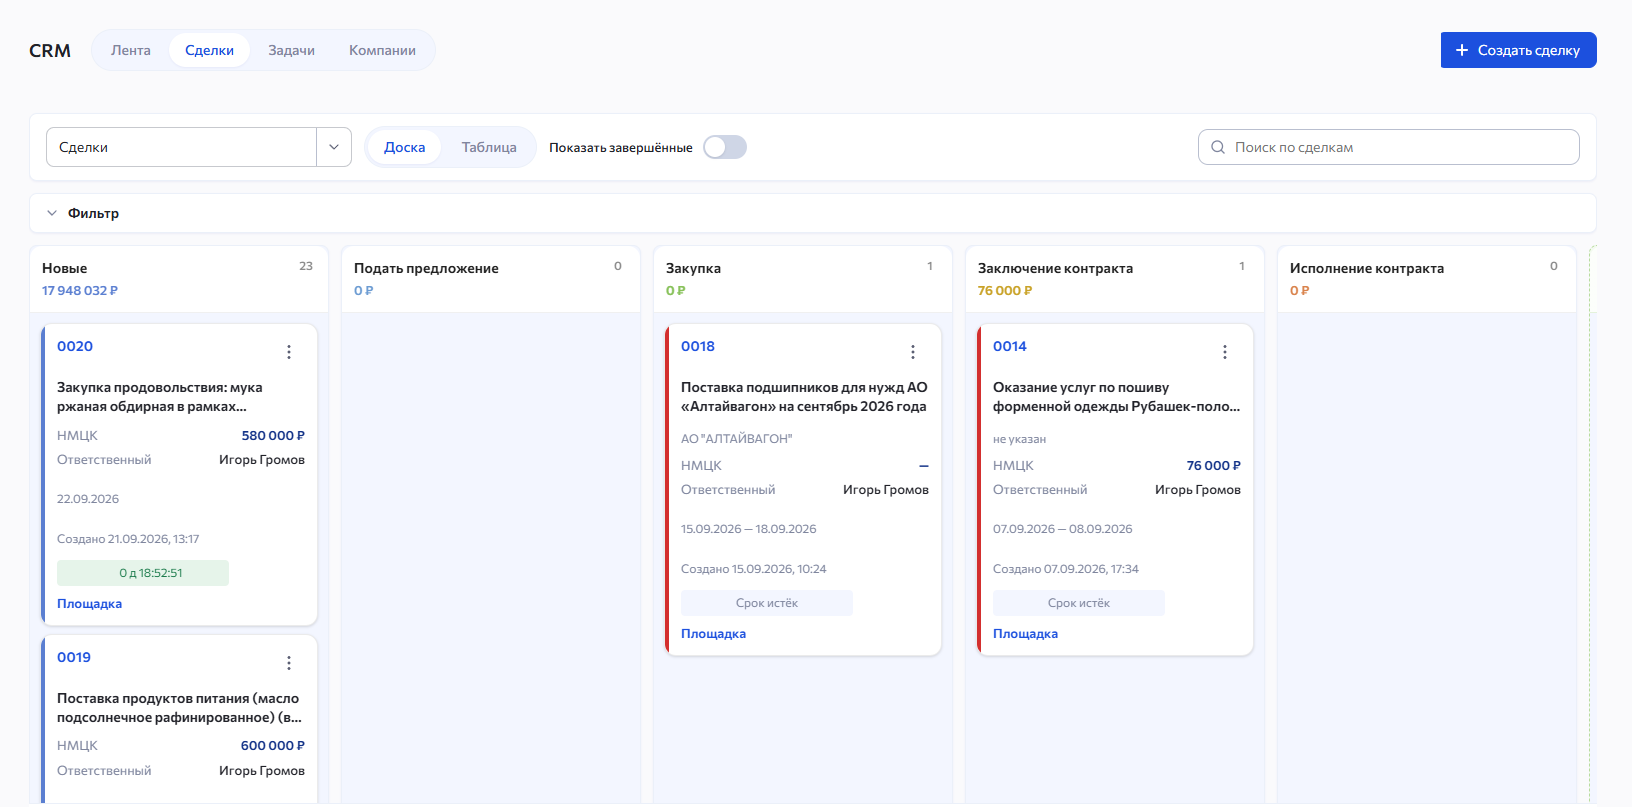Click the Срок истёк badge on deal 0018

(767, 603)
